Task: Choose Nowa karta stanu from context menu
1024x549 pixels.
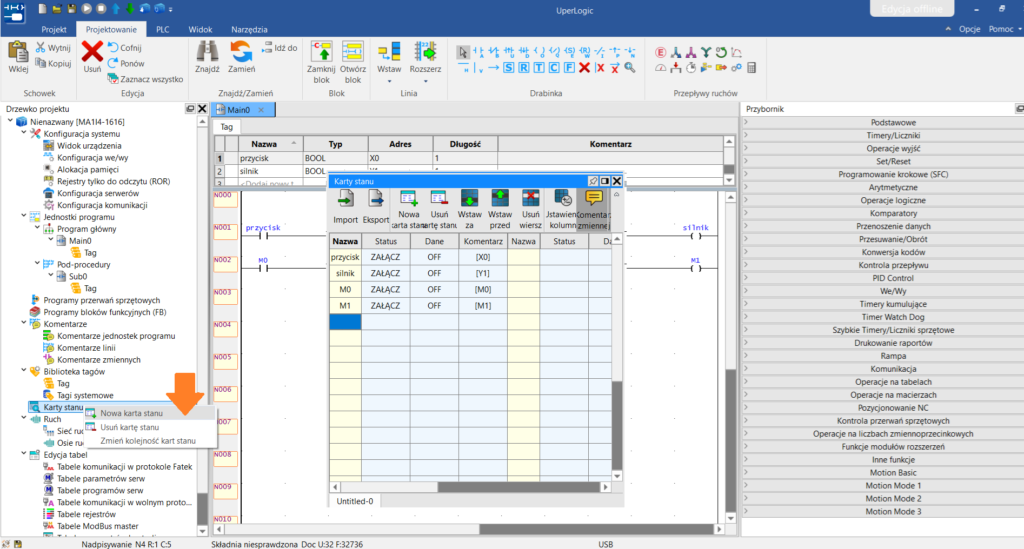Action: click(x=149, y=413)
